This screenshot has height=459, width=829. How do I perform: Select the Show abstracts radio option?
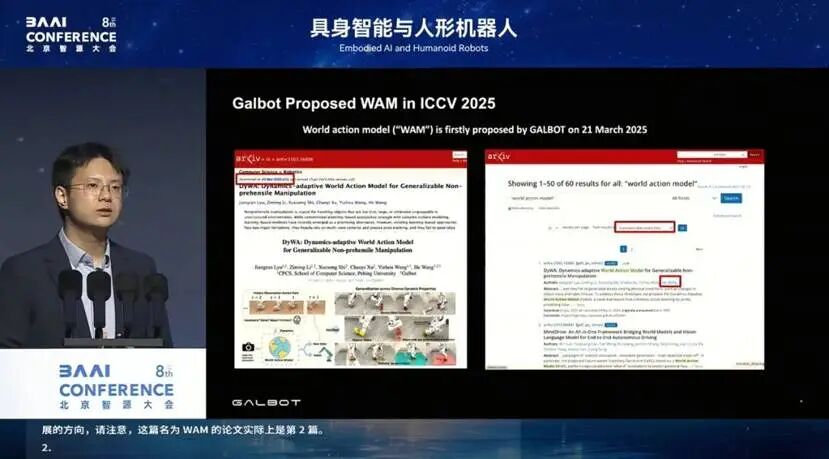[x=520, y=208]
